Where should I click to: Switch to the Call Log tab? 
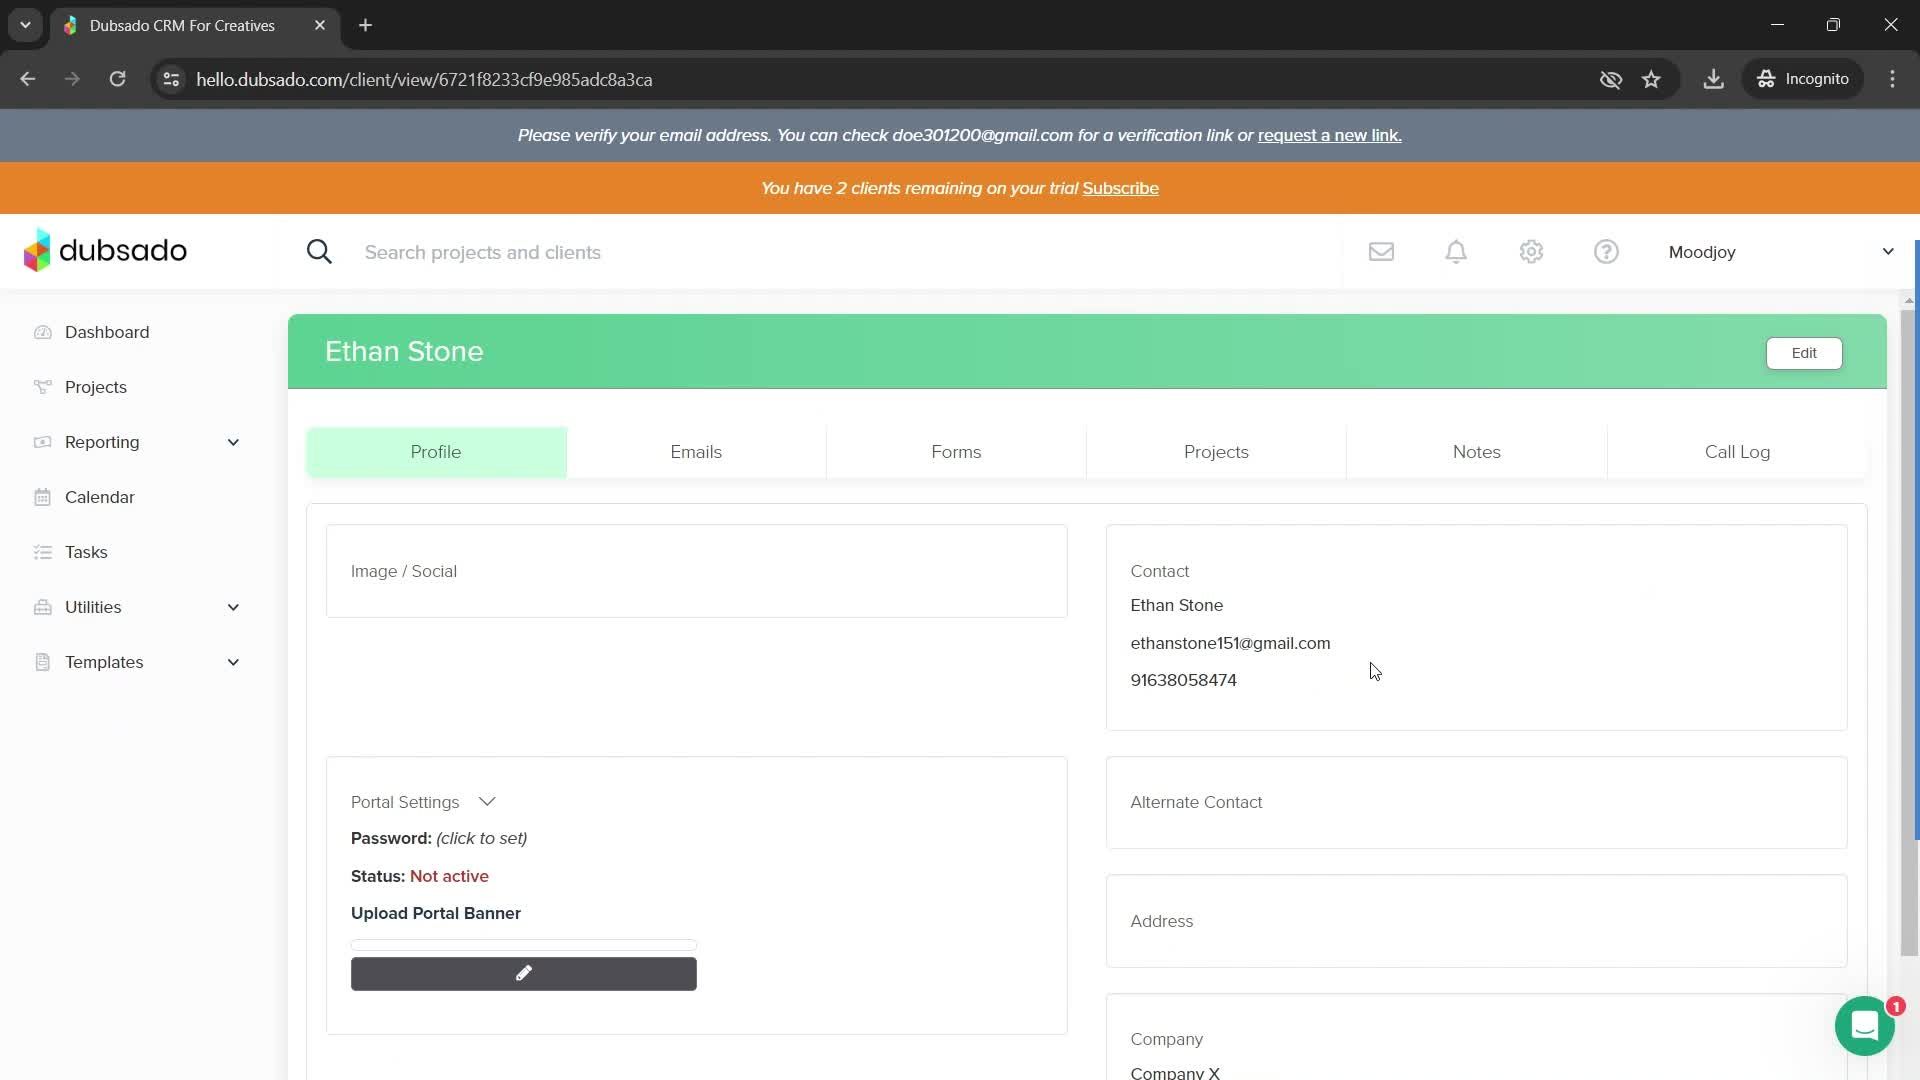point(1737,452)
